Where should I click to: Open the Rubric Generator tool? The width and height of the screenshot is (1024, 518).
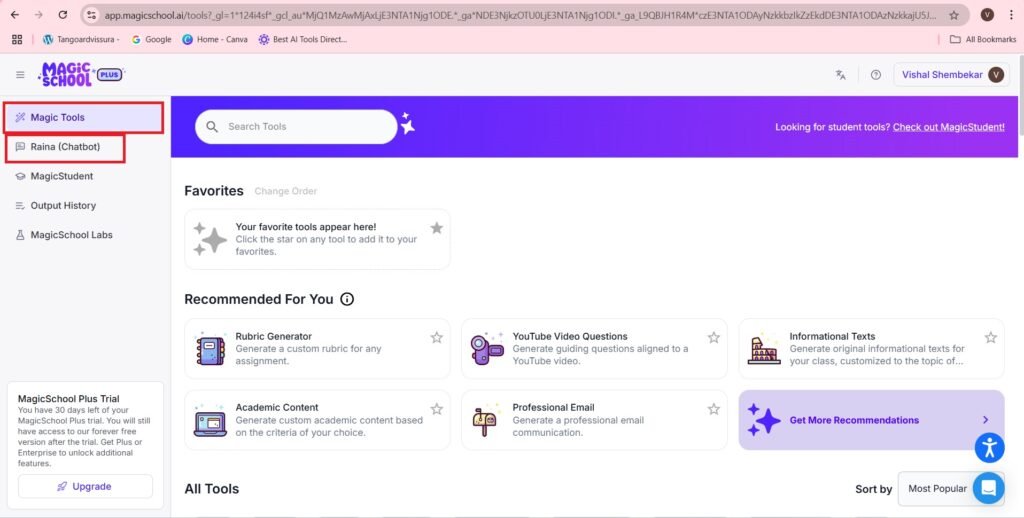(317, 349)
